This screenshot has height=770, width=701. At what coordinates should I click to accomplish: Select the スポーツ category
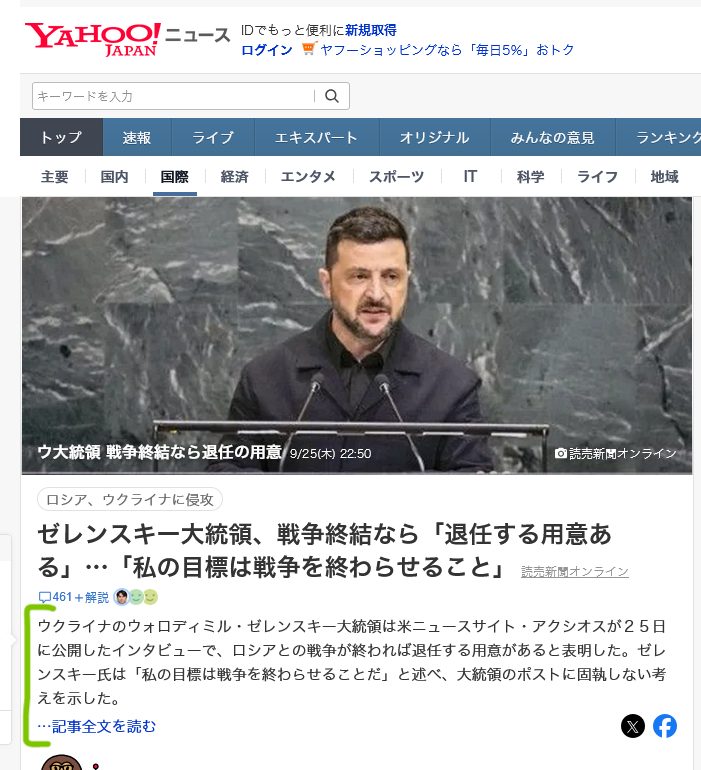[396, 177]
